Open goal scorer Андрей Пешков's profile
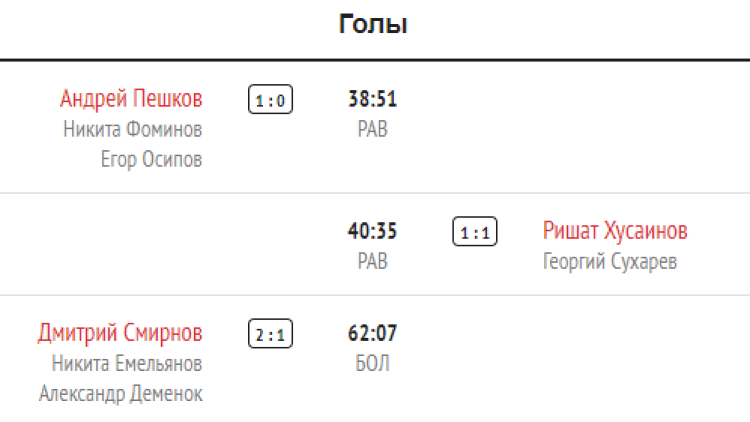 [131, 99]
